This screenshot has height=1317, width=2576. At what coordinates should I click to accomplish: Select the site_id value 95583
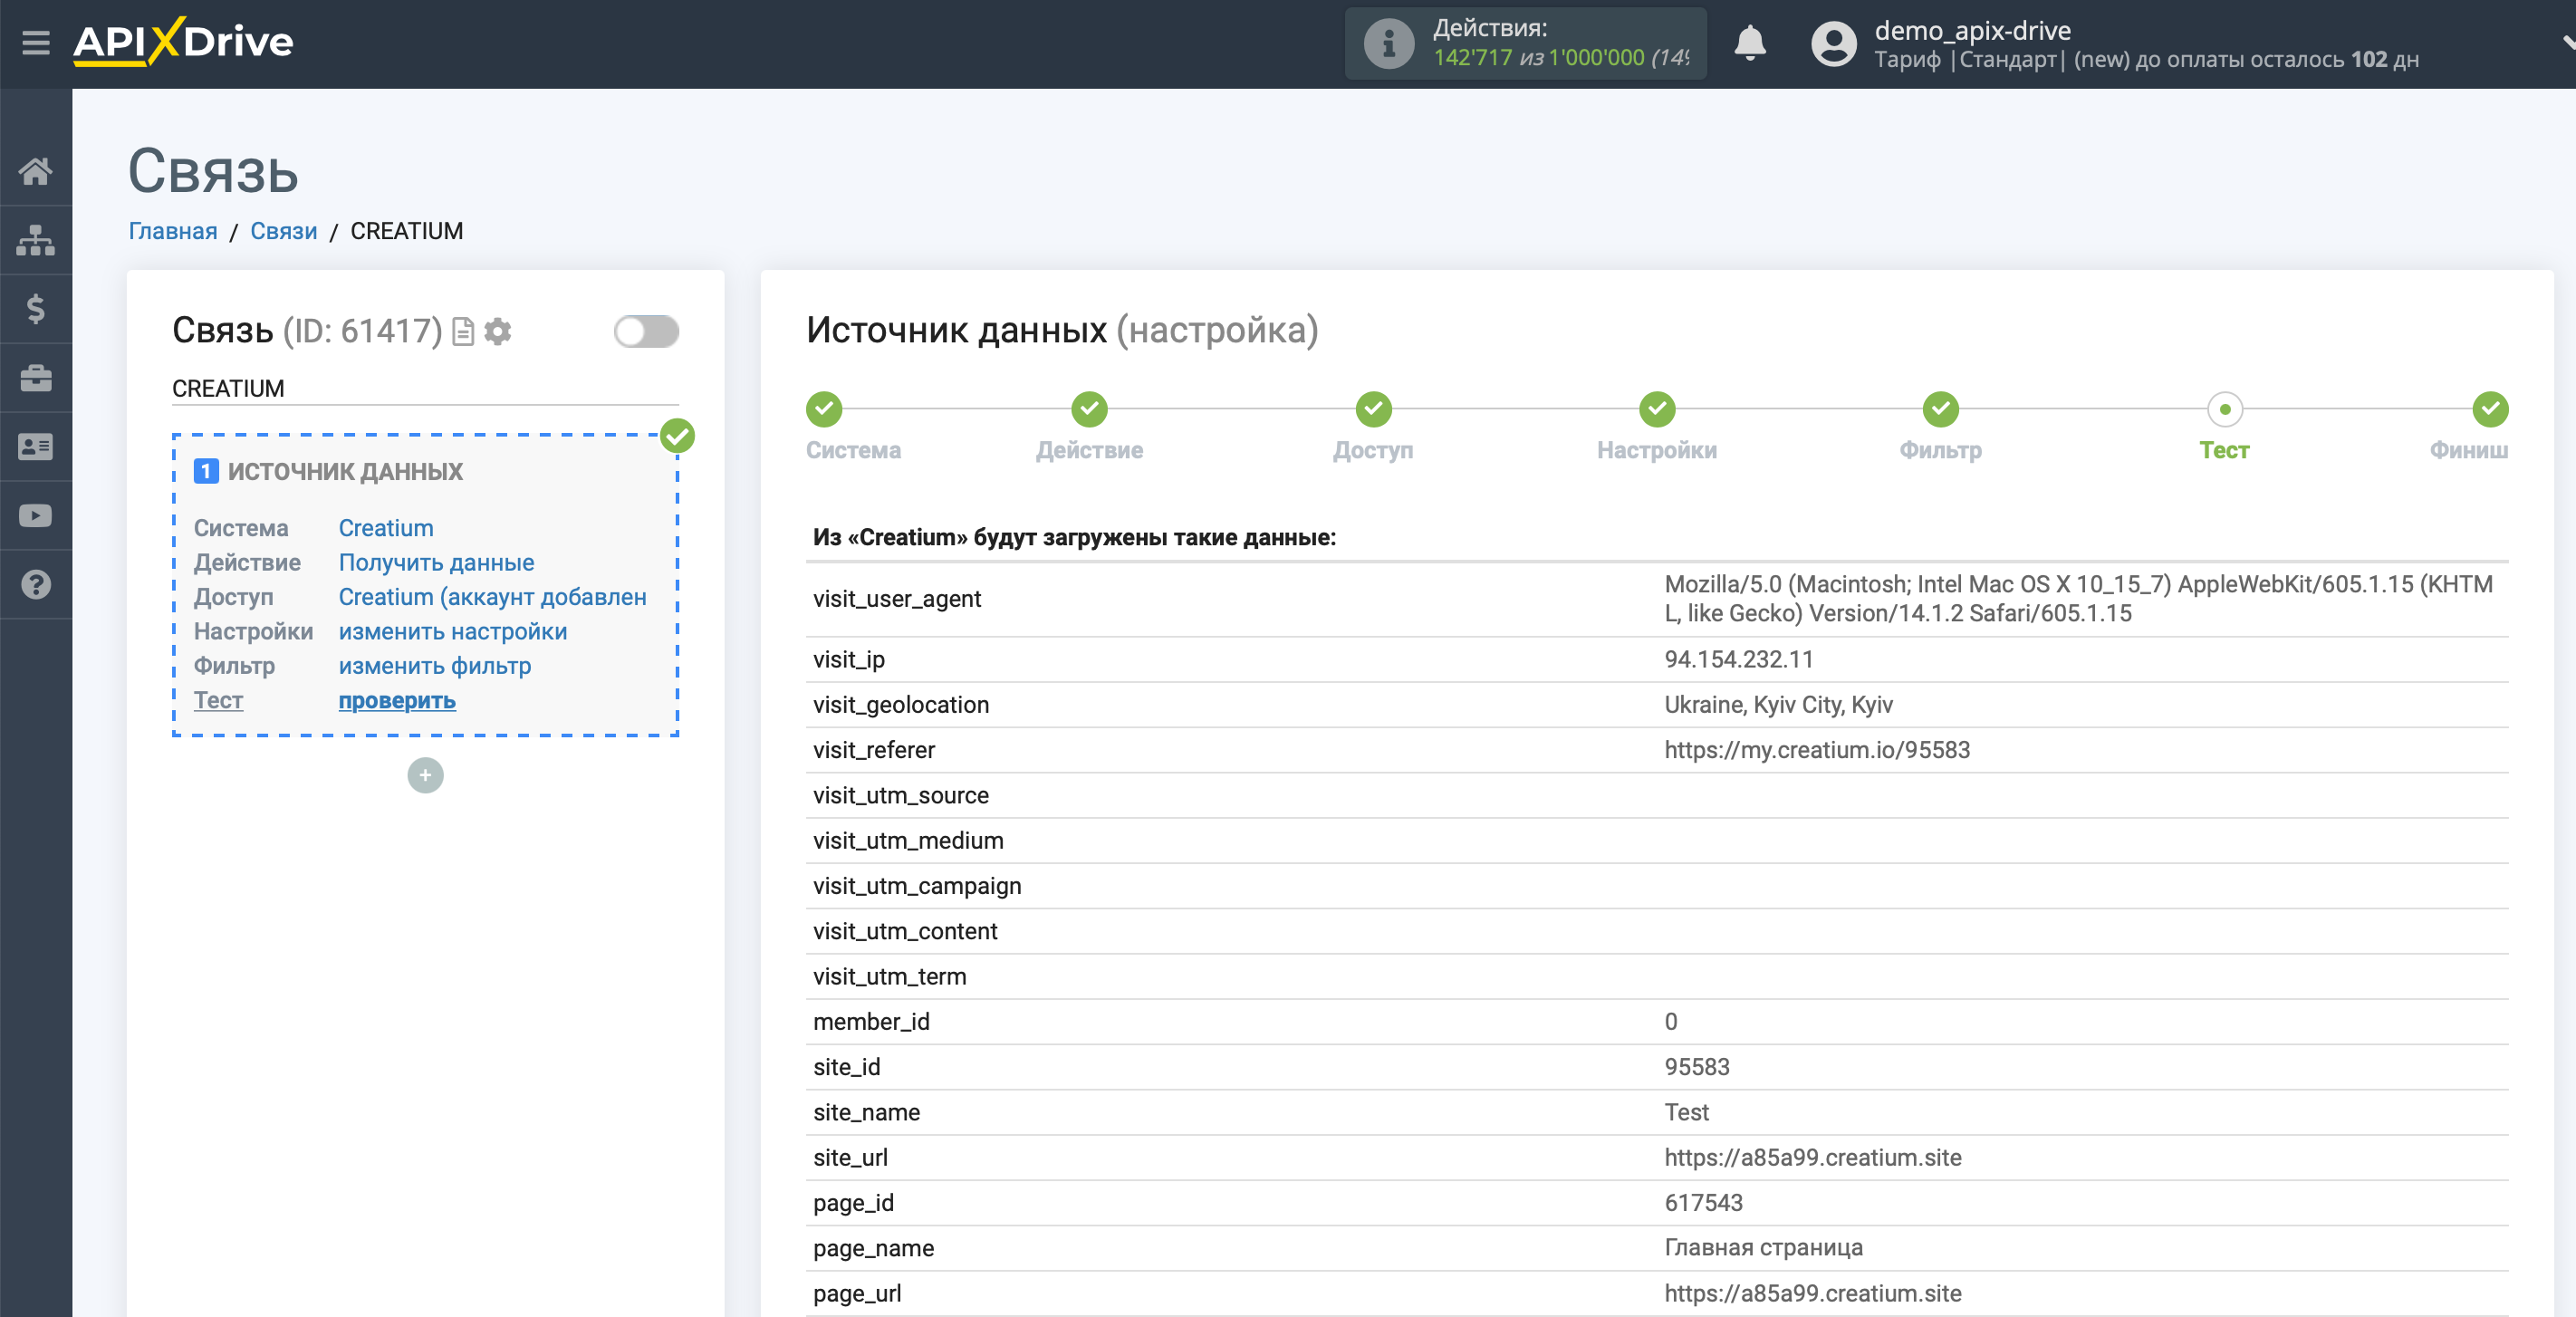pos(1697,1067)
